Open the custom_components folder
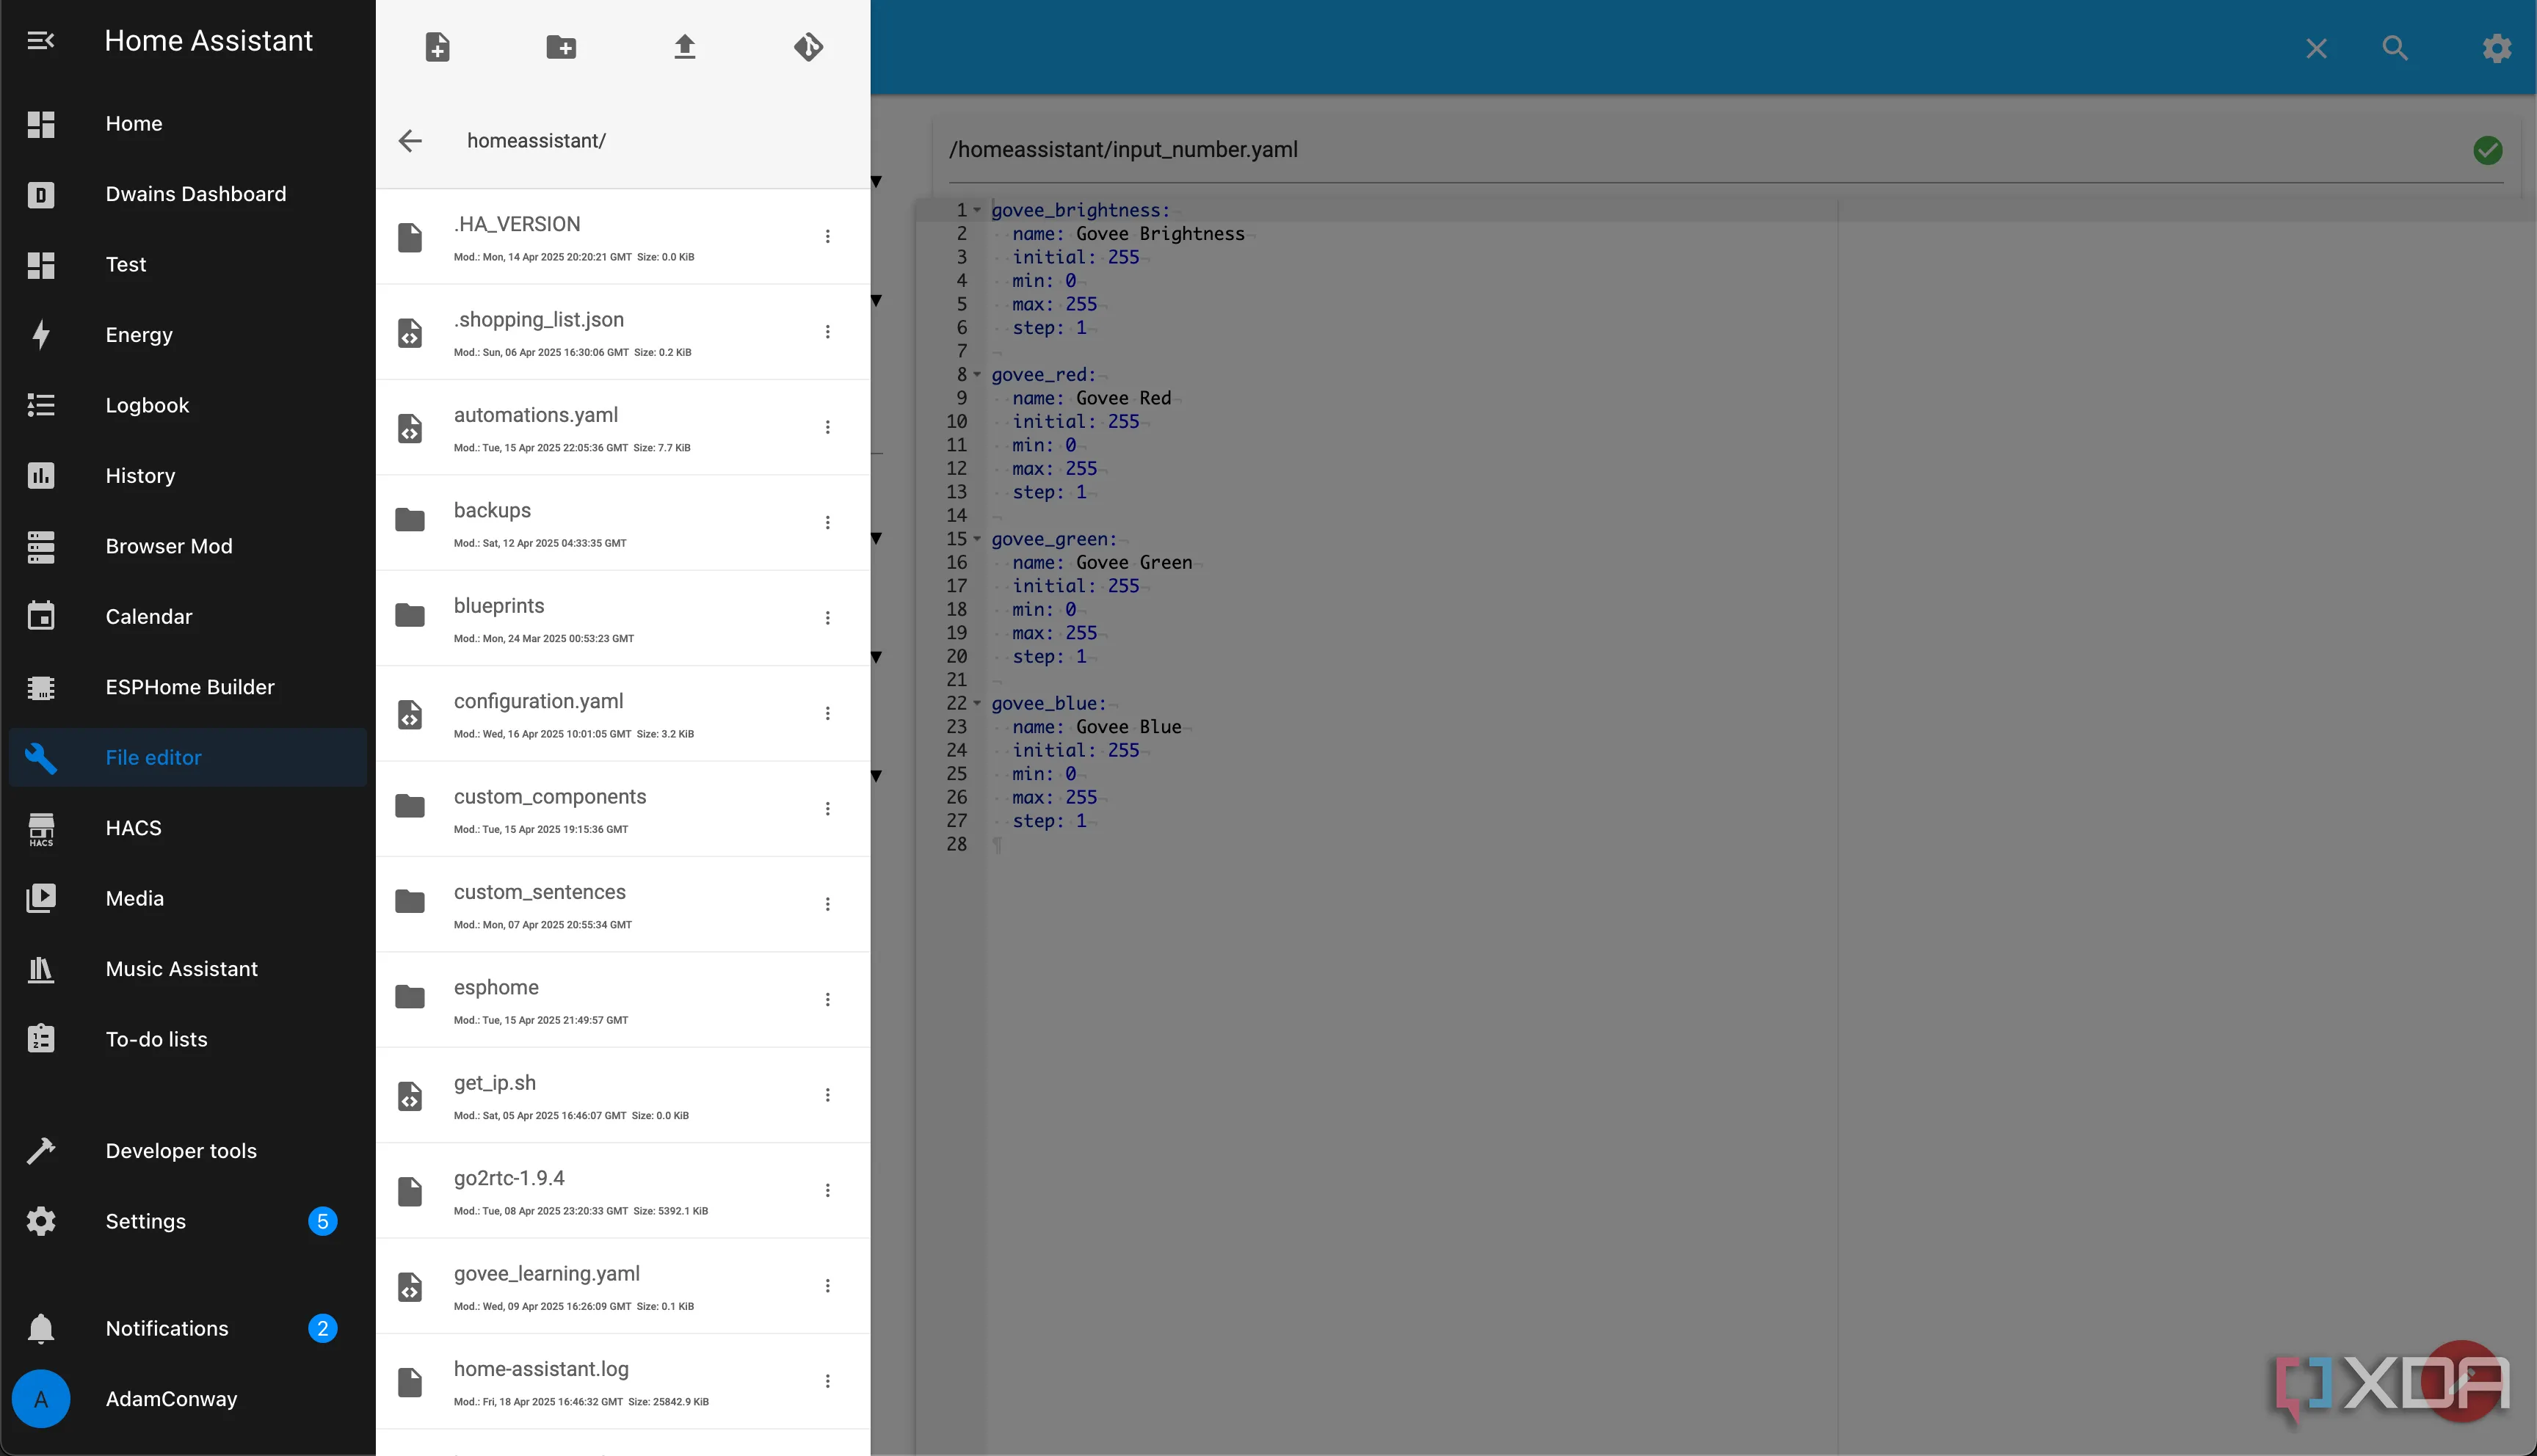2537x1456 pixels. (622, 809)
